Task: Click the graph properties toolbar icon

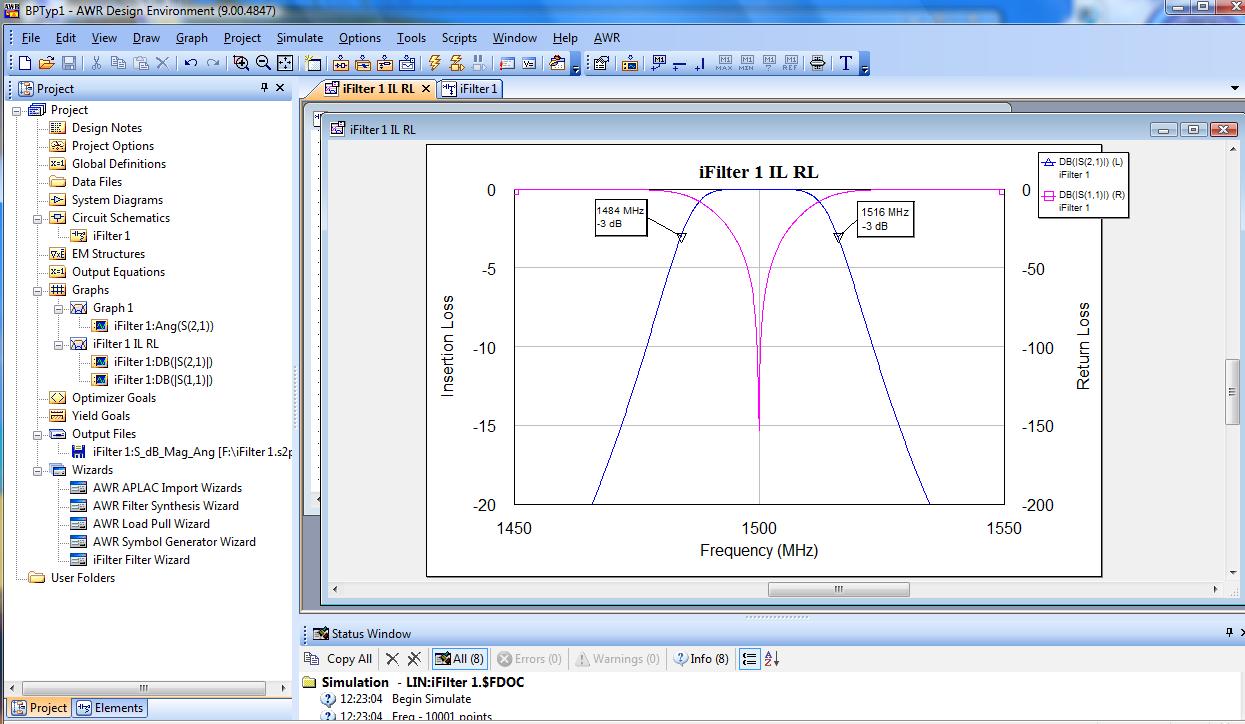Action: 601,63
